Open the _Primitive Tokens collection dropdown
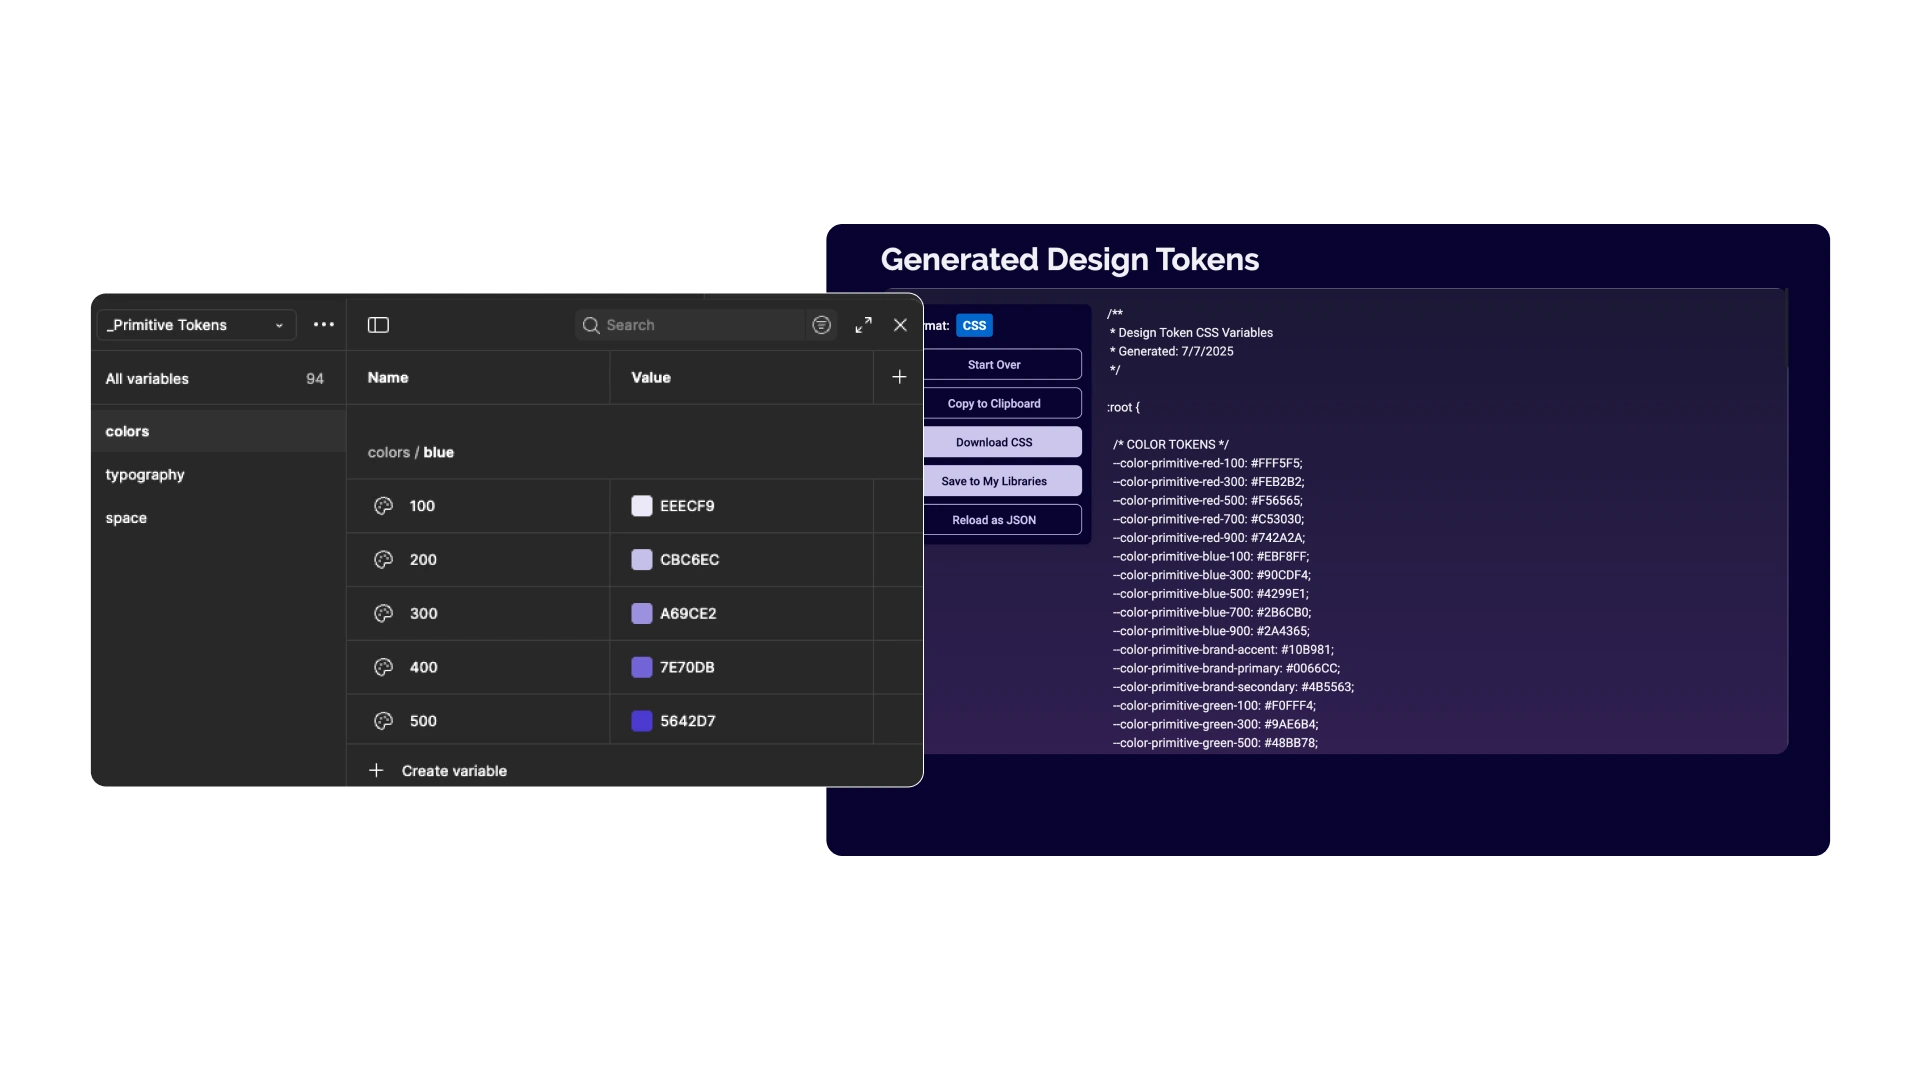Screen dimensions: 1920x1080 196,325
